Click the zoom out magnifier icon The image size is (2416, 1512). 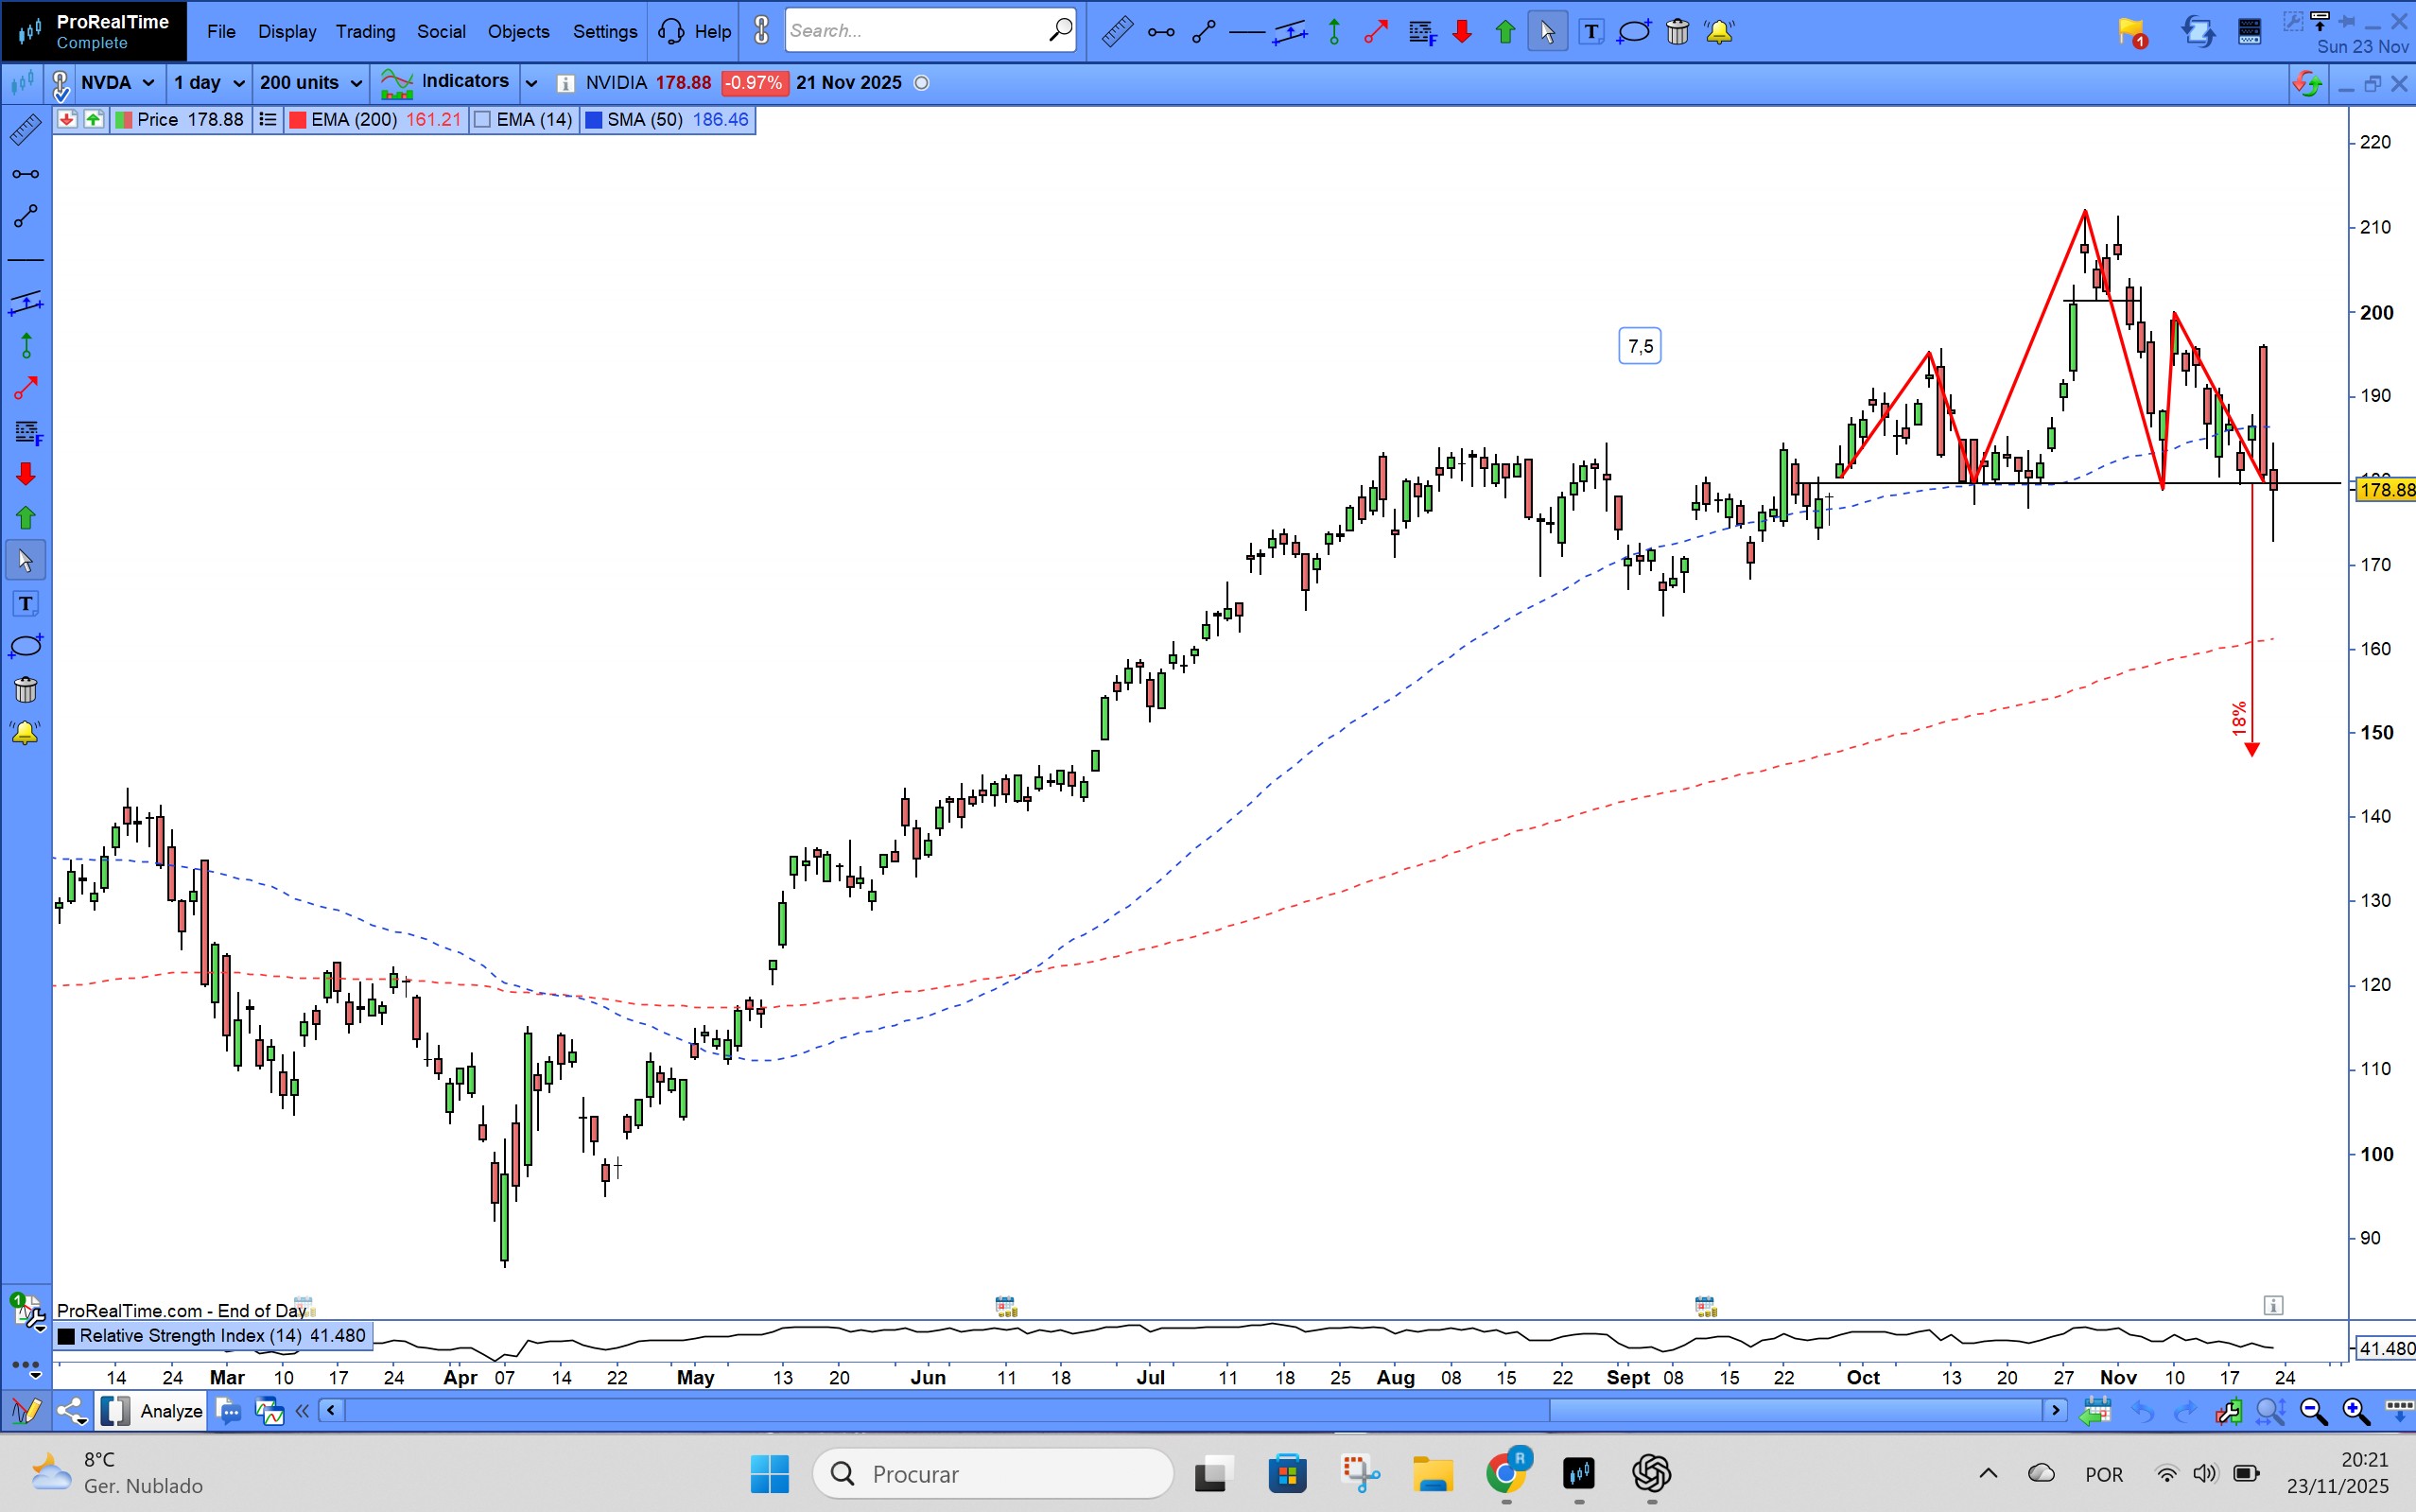[2312, 1411]
